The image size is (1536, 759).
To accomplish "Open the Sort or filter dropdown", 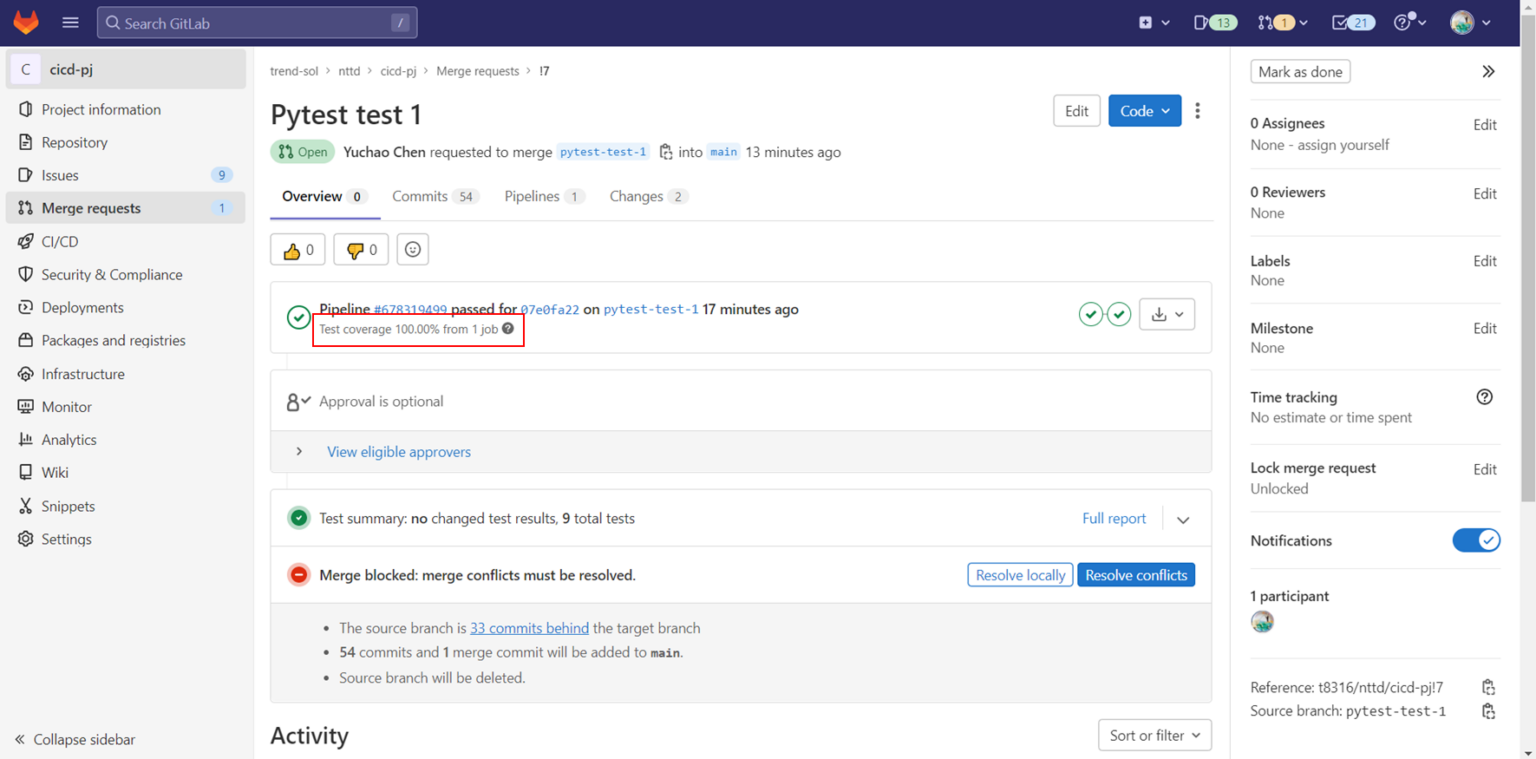I will [1154, 735].
